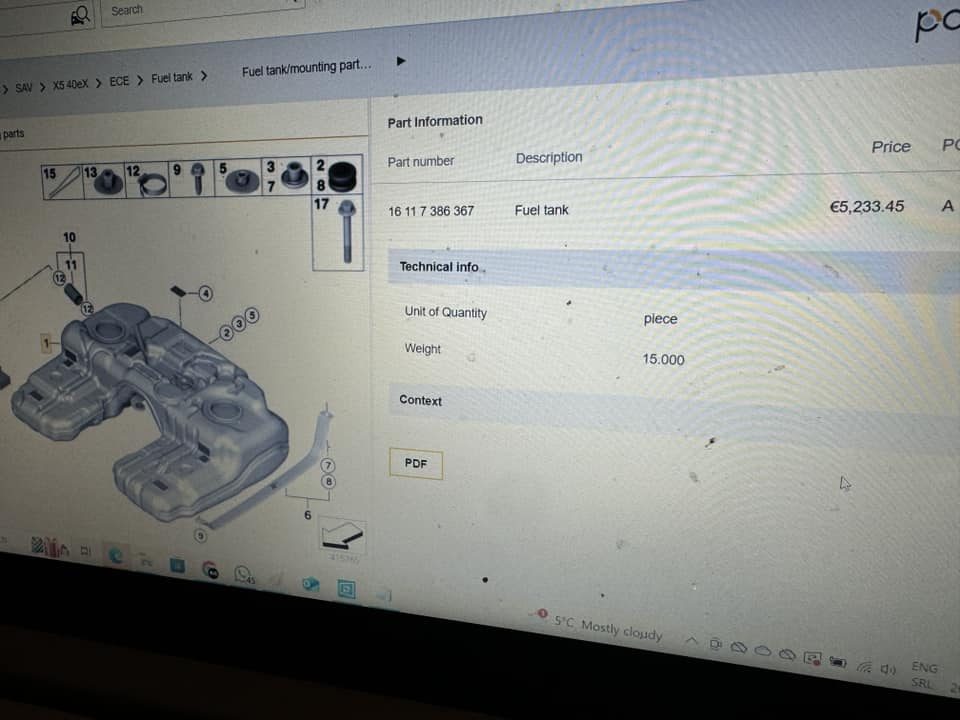Select part thumbnail 13 rubber mount
This screenshot has height=720, width=960.
pyautogui.click(x=104, y=180)
